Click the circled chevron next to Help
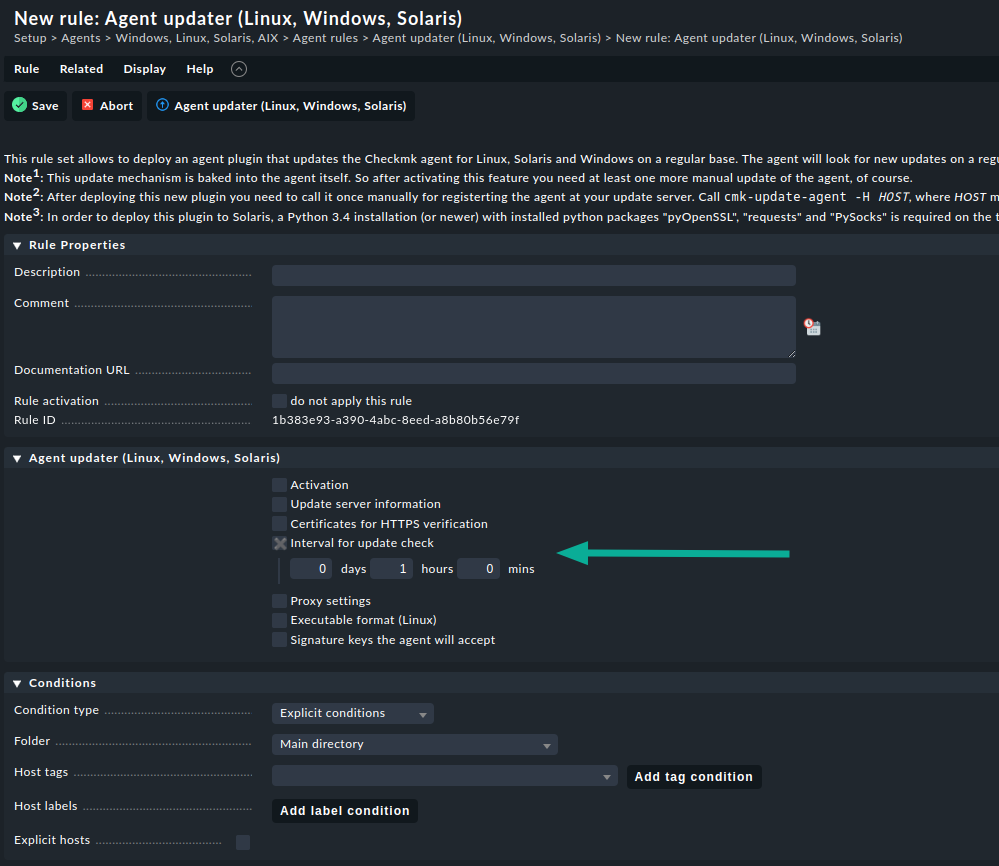Viewport: 999px width, 866px height. tap(238, 69)
